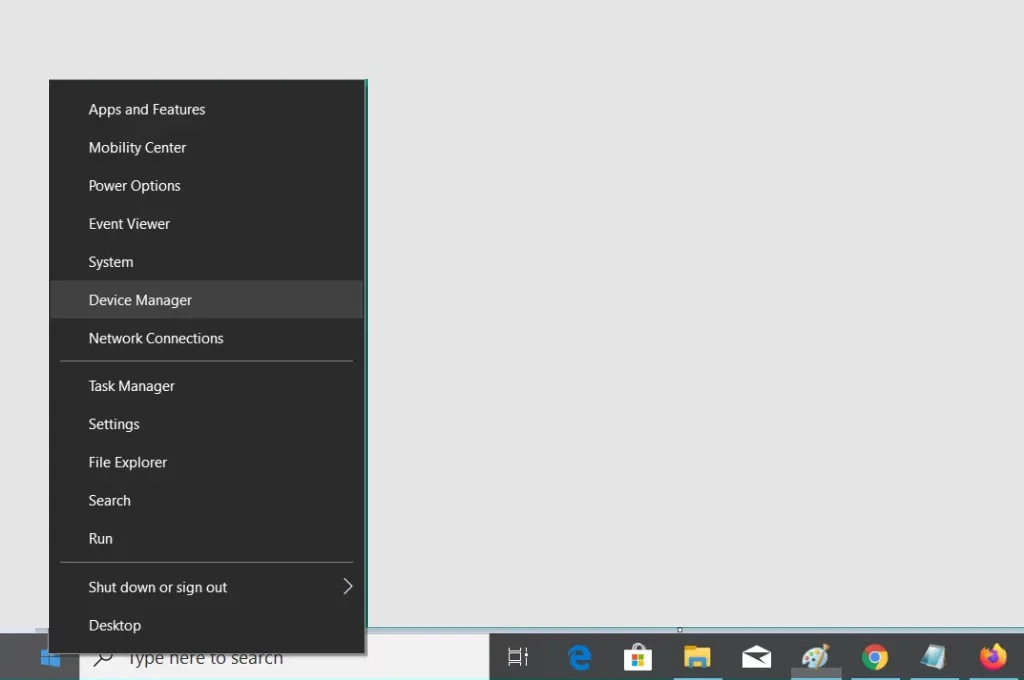Viewport: 1024px width, 680px height.
Task: Choose System in the power menu
Action: click(206, 262)
